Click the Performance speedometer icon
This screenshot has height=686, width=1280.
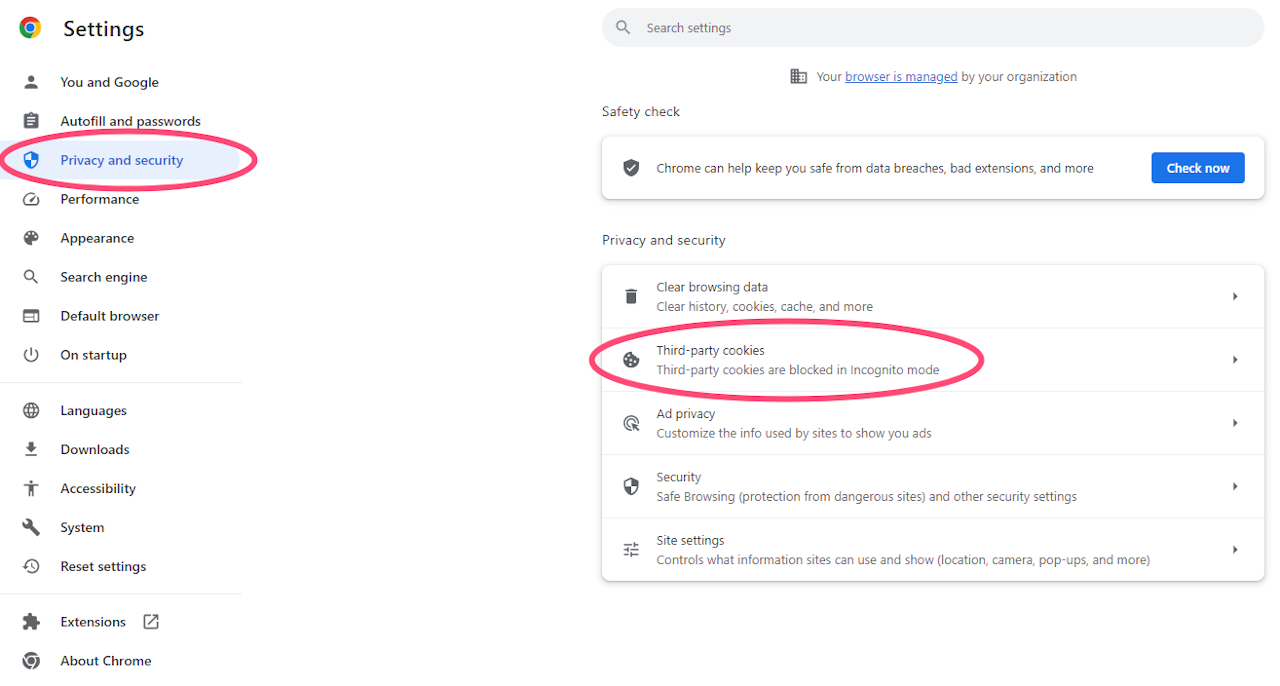31,199
